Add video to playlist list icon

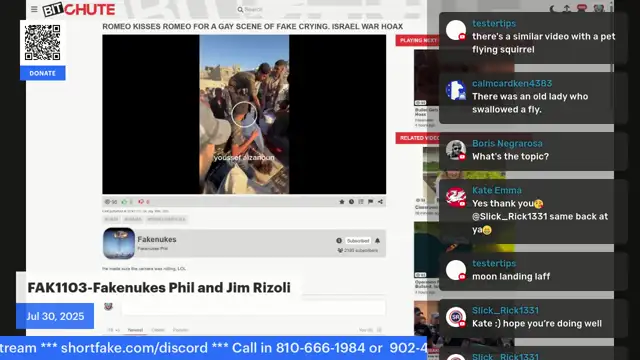pyautogui.click(x=361, y=202)
